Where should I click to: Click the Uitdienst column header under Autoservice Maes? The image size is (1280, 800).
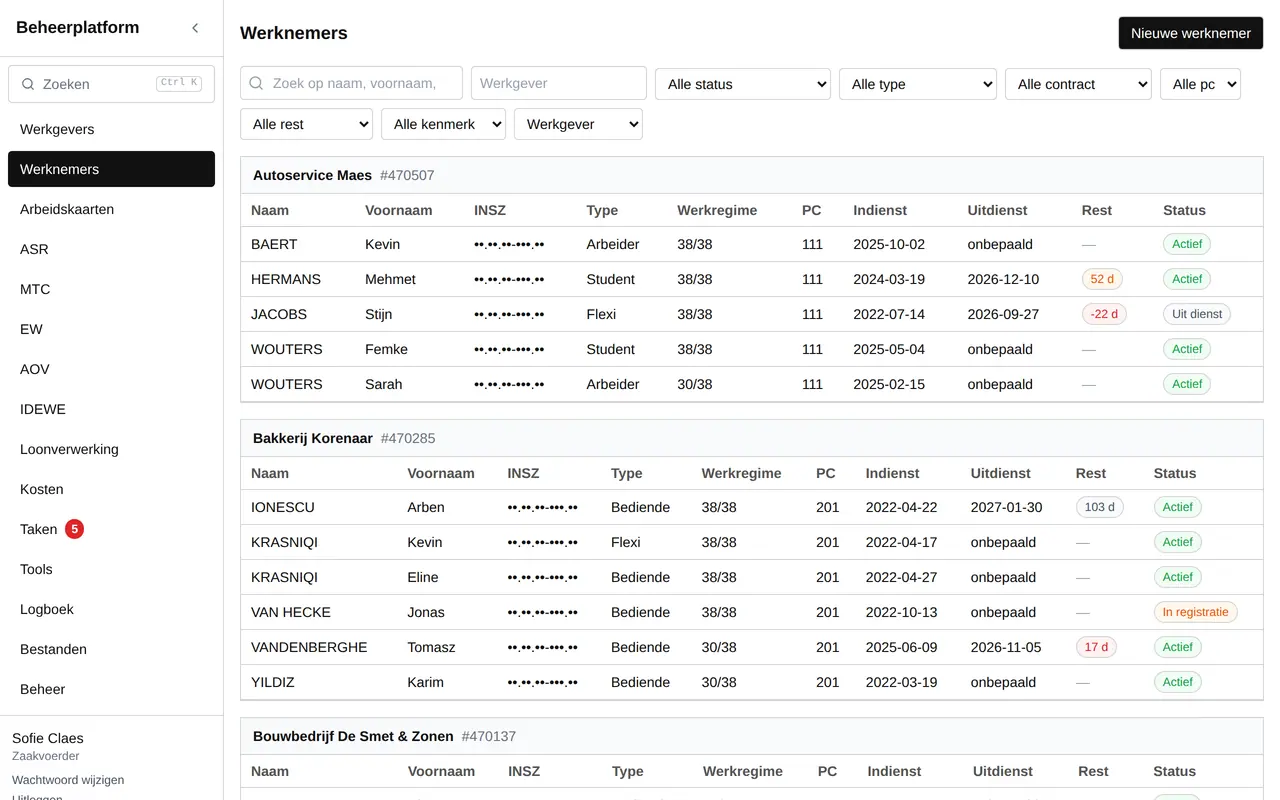[x=997, y=210]
